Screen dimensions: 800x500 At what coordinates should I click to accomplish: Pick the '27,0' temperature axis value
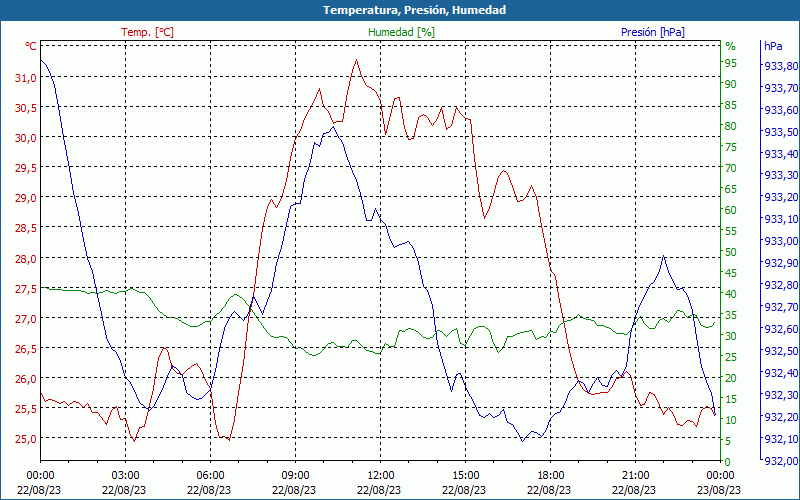26,319
